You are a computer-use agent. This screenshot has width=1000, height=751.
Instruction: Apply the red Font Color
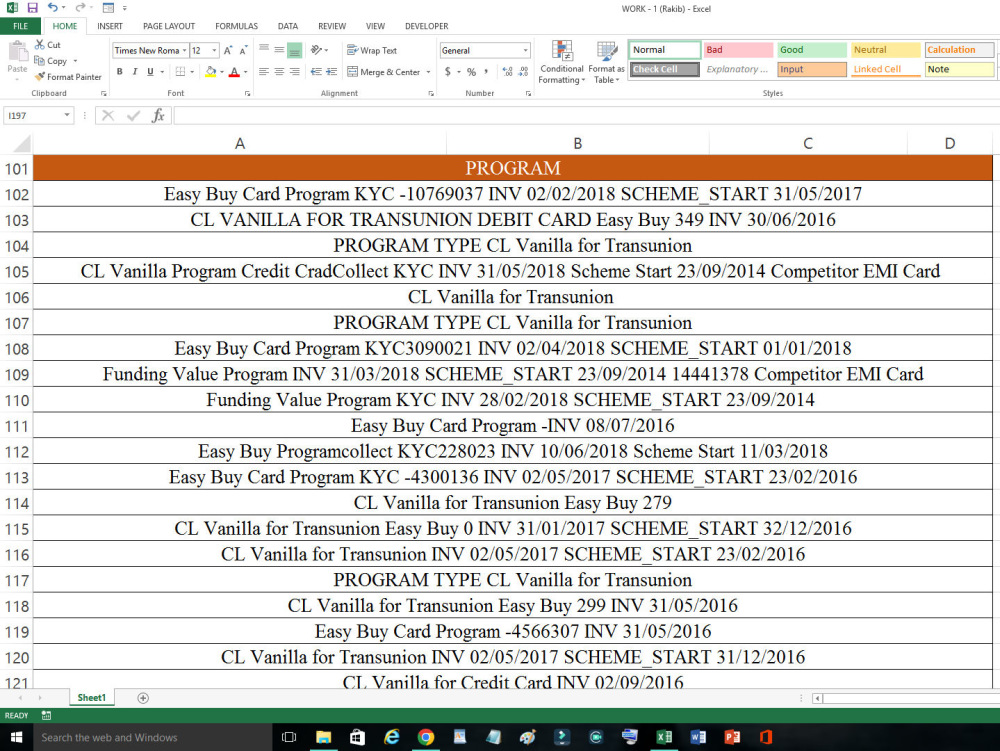[x=235, y=72]
